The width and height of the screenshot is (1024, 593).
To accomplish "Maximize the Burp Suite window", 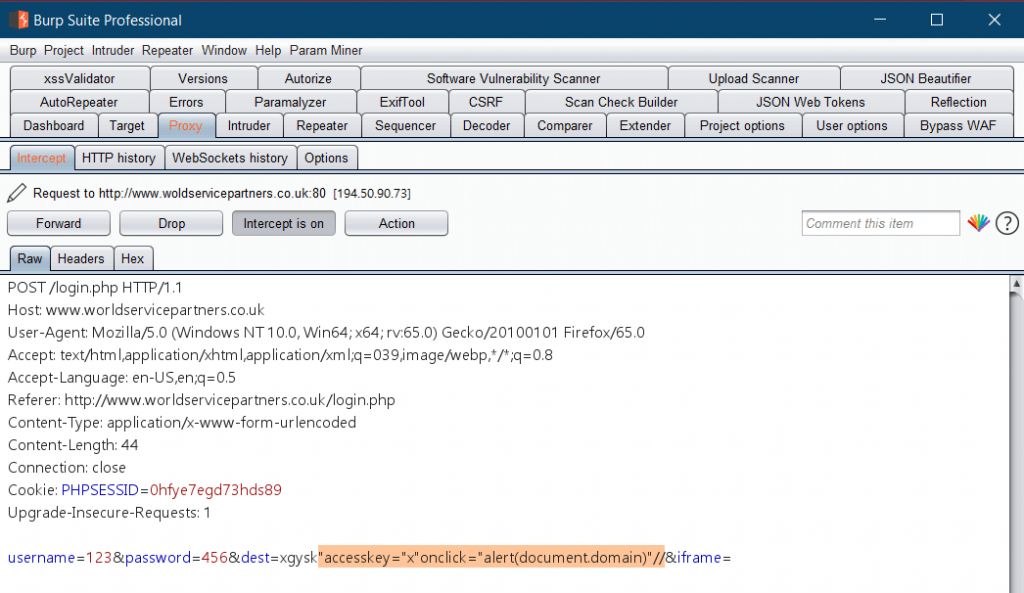I will click(x=936, y=20).
